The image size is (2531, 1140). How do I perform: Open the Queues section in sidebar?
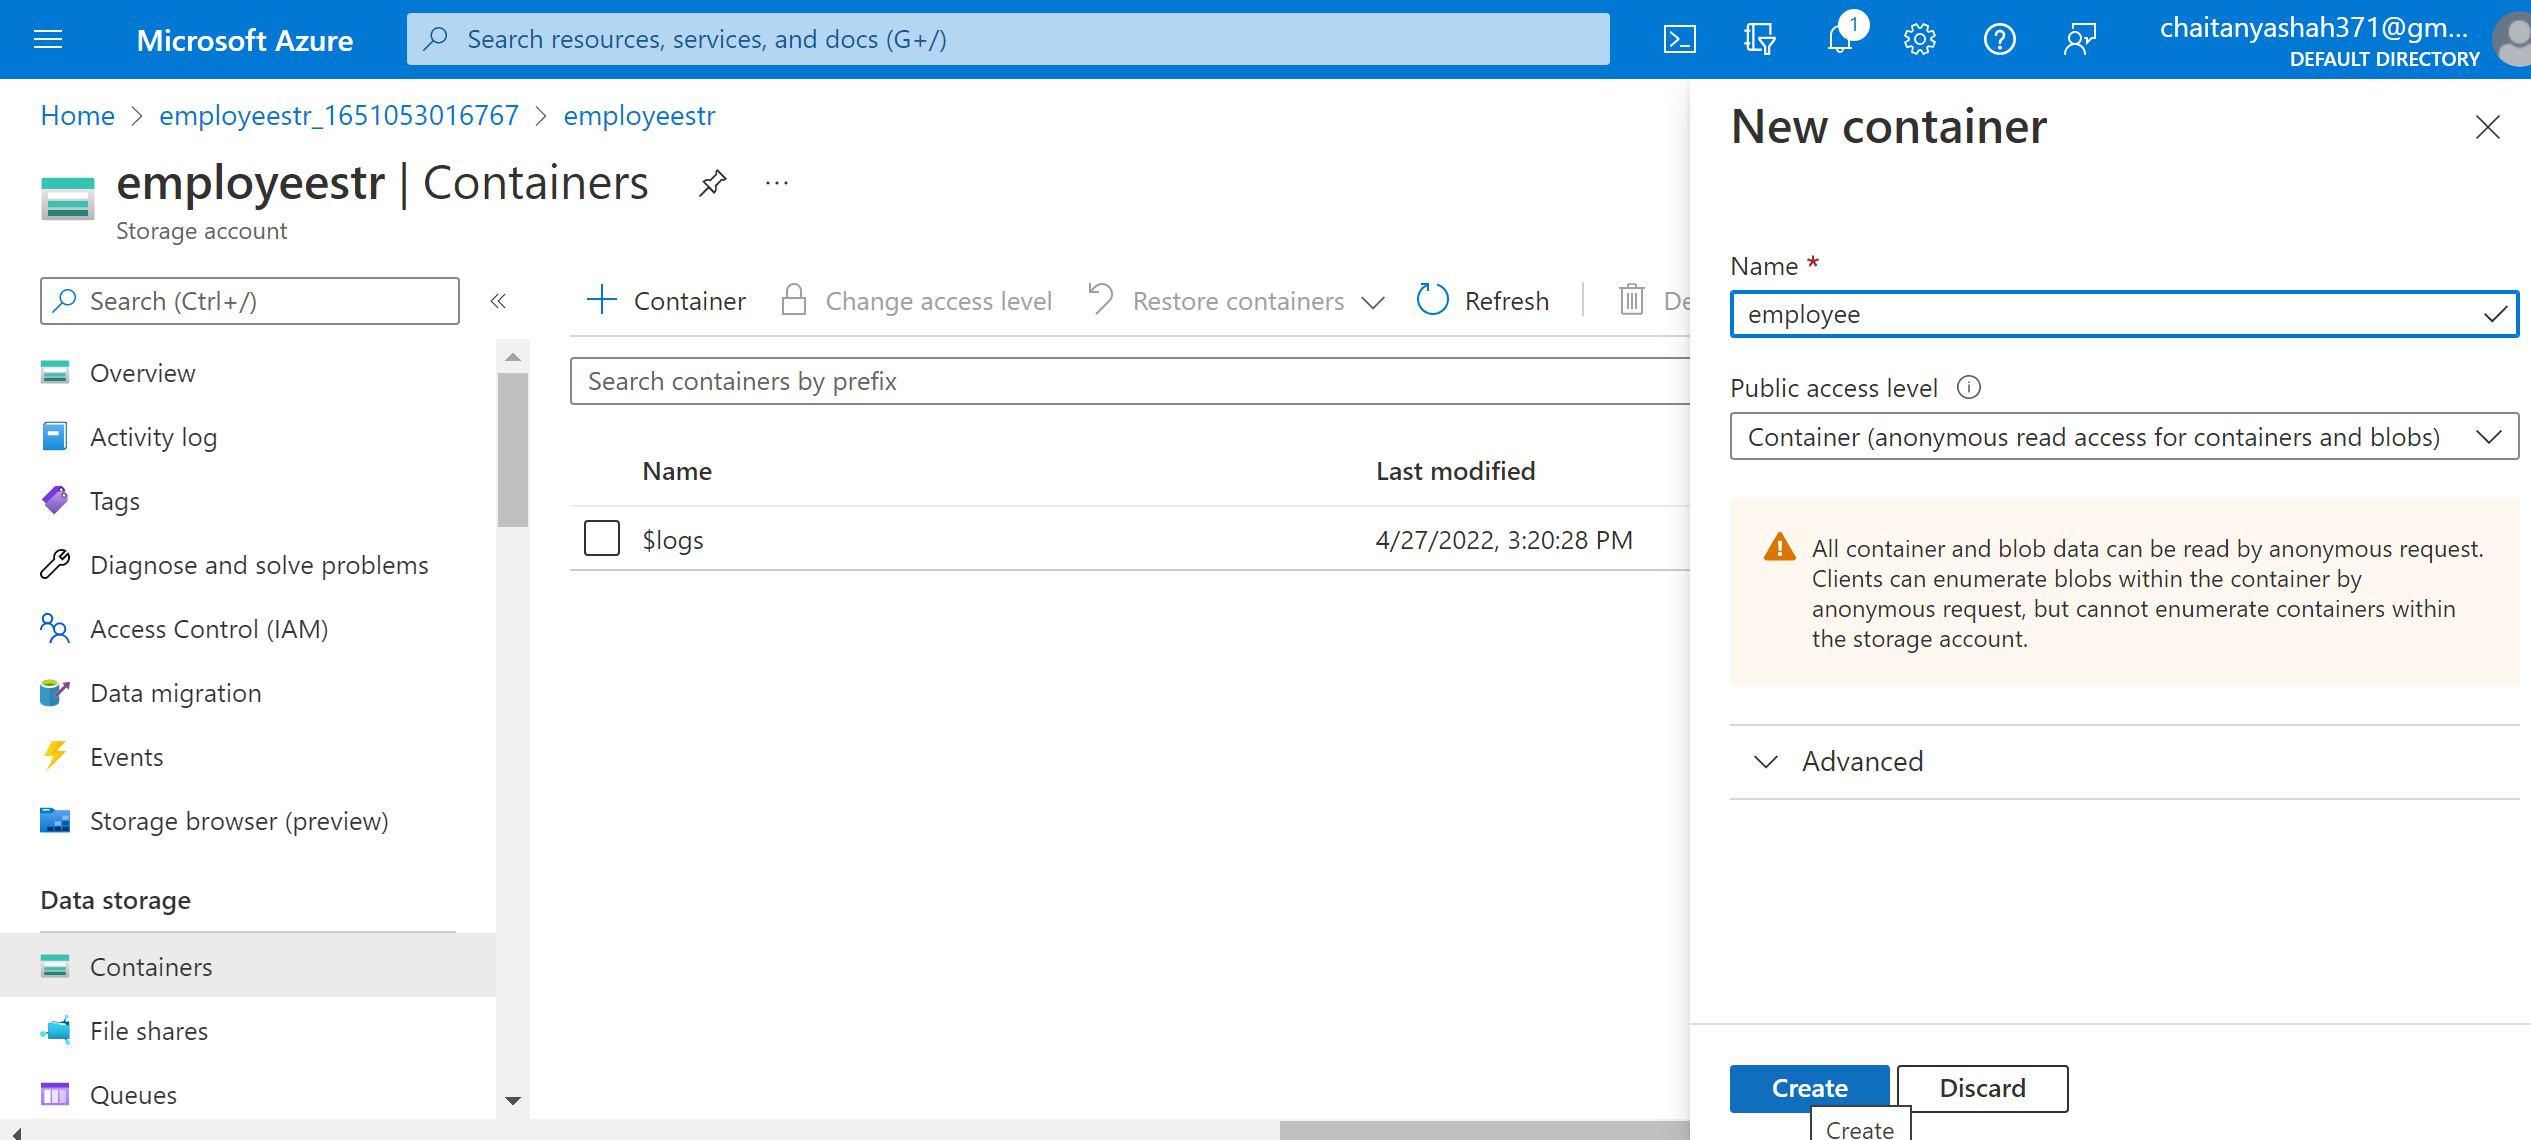(x=133, y=1094)
